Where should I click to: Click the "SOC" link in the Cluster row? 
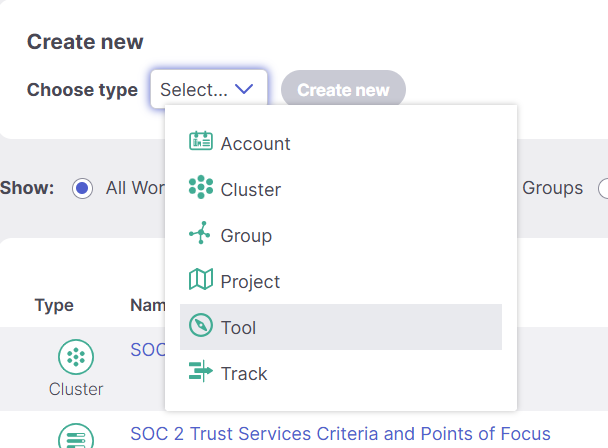click(x=146, y=350)
